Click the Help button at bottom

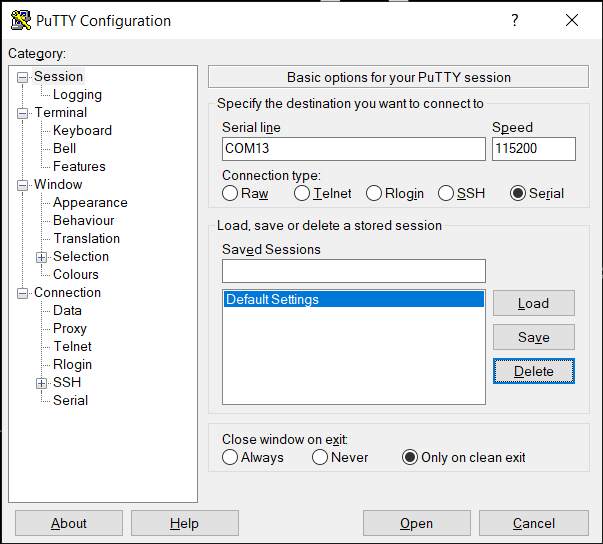point(185,523)
